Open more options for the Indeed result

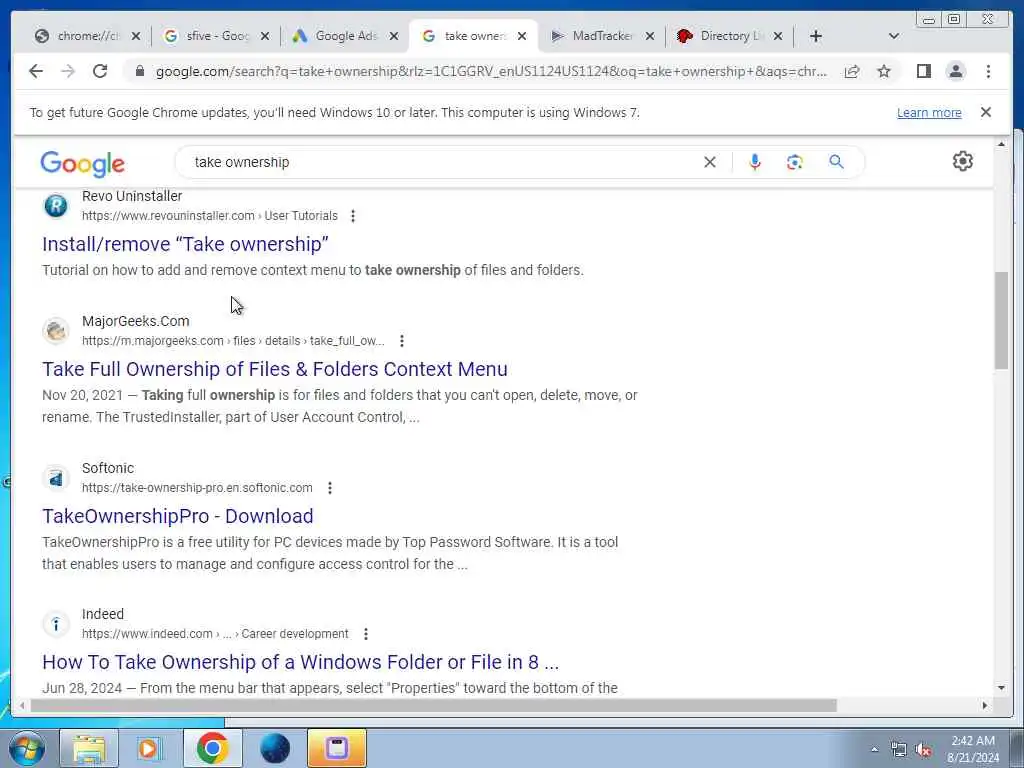point(366,634)
